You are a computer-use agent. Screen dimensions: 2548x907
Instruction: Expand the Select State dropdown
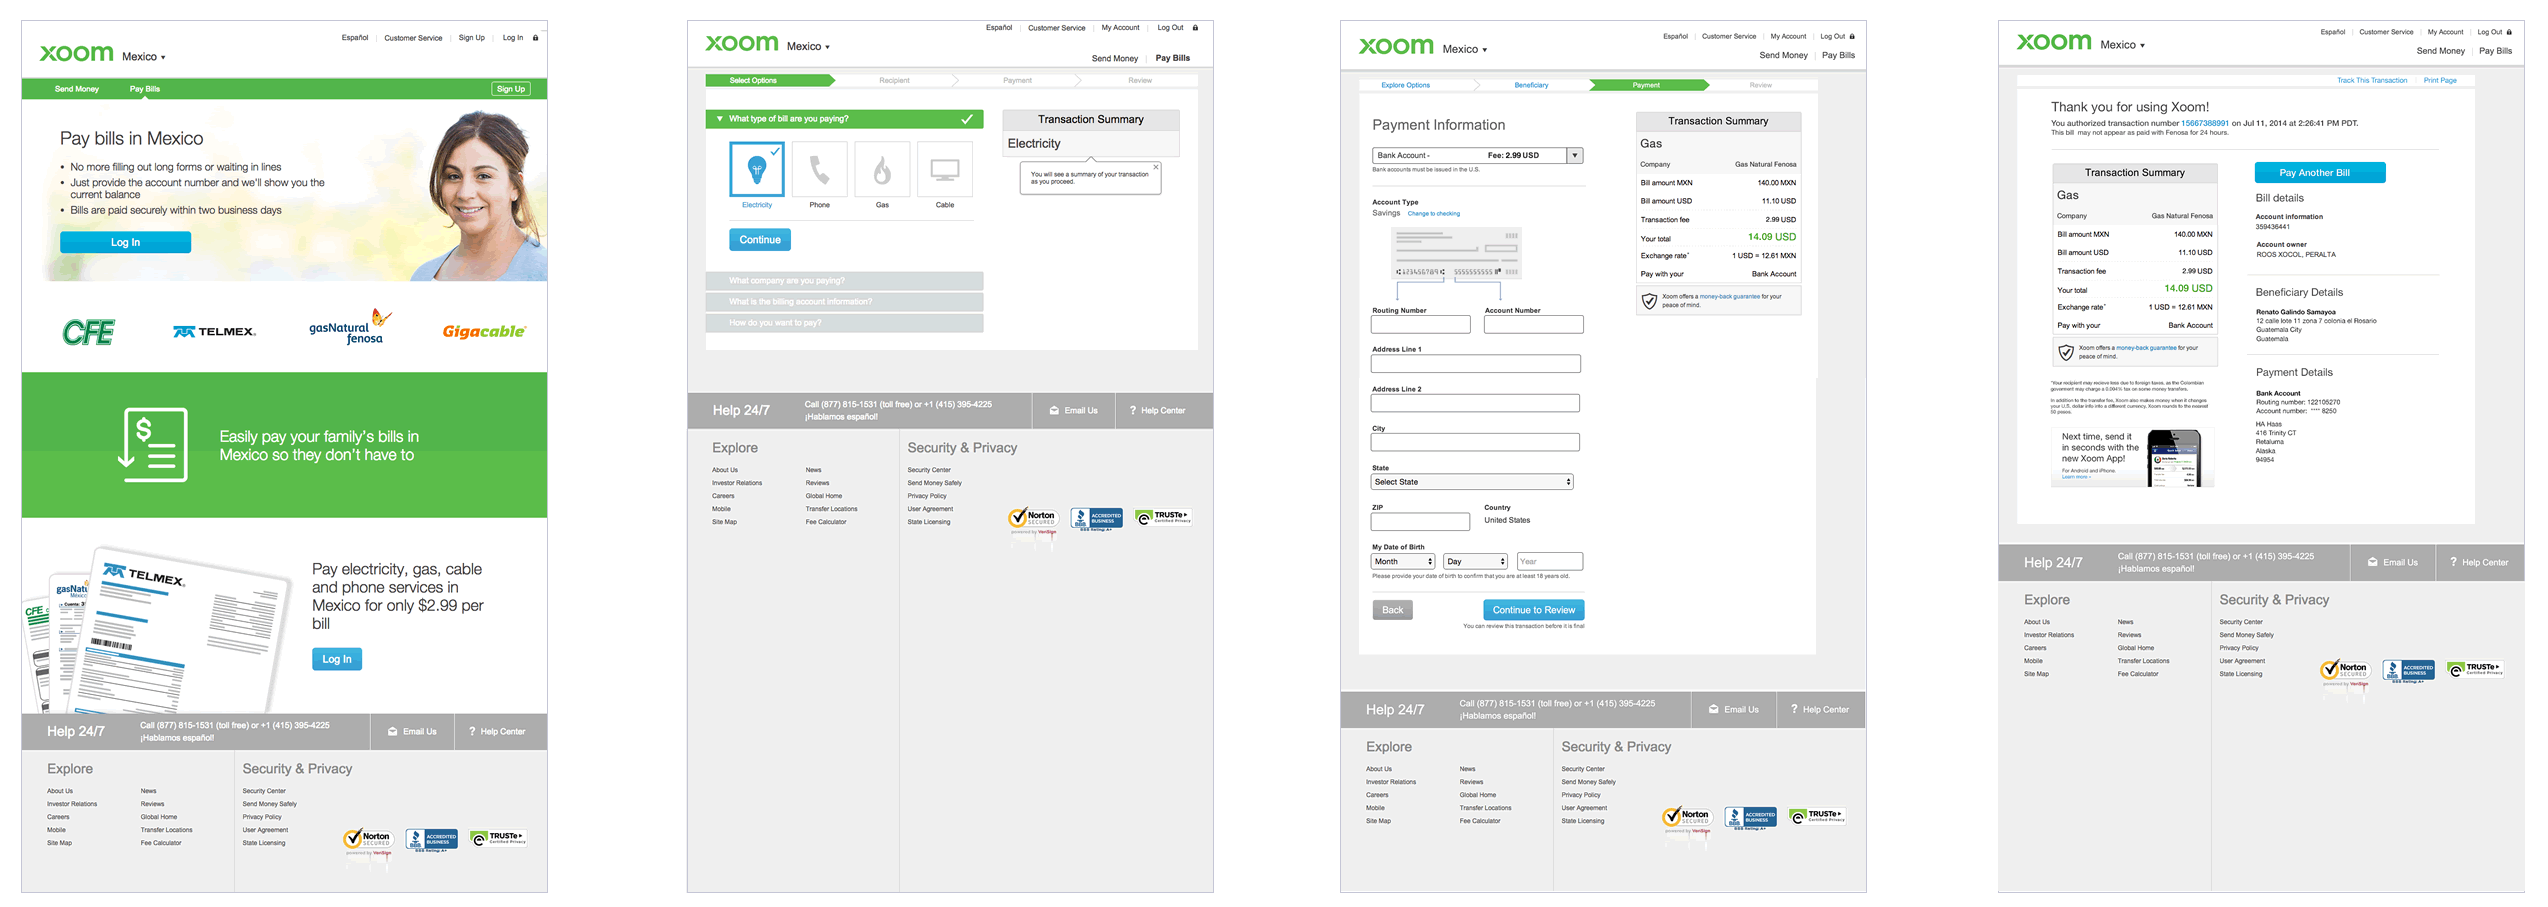point(1471,482)
